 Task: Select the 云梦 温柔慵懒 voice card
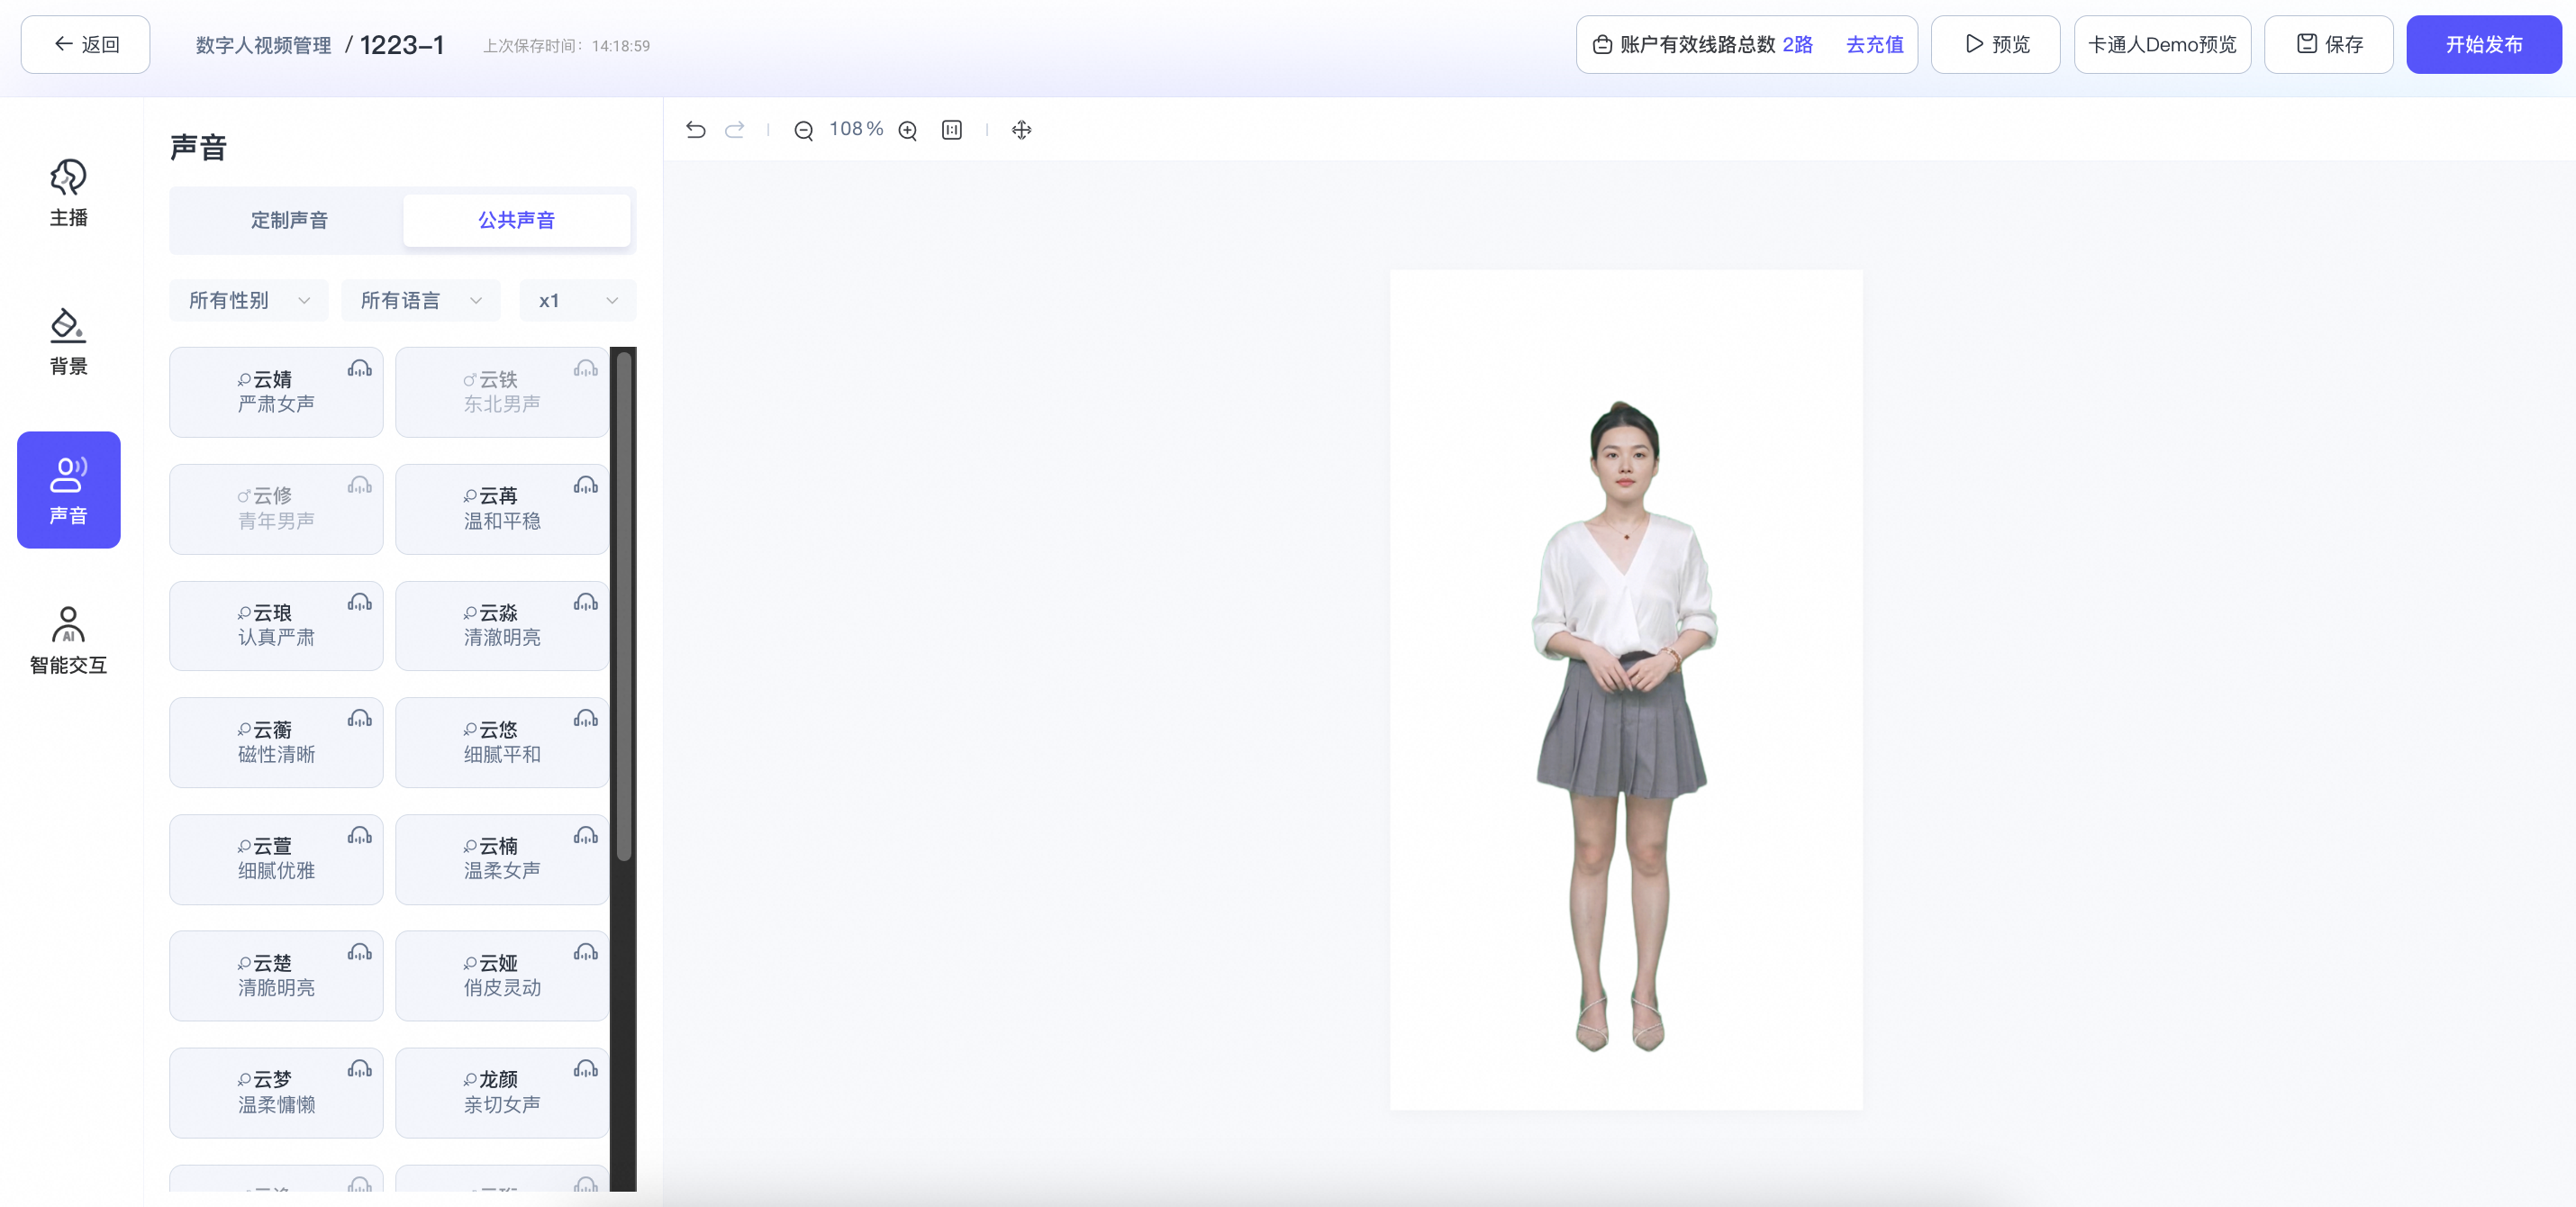pos(276,1093)
